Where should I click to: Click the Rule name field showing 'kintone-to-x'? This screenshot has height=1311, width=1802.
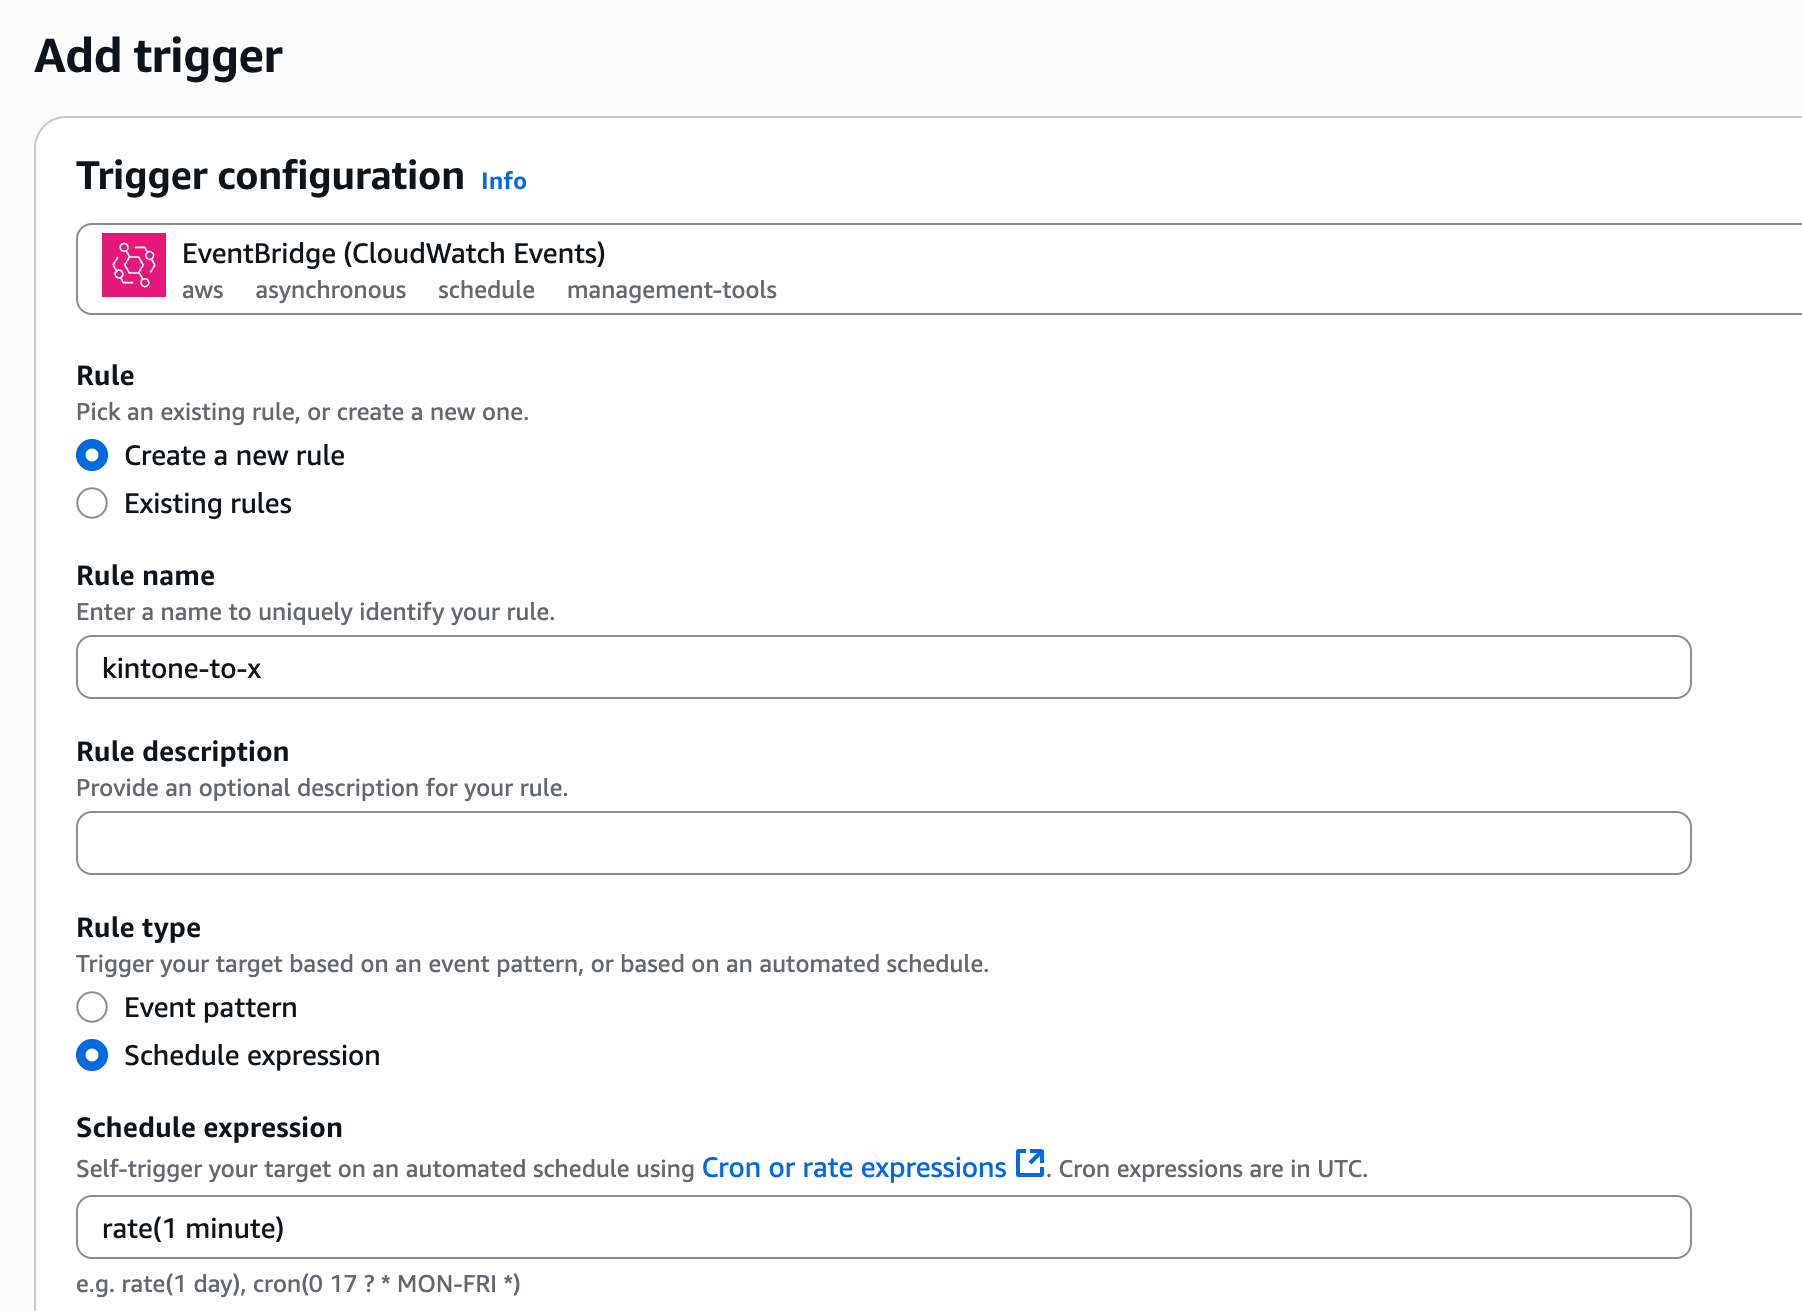(x=883, y=667)
